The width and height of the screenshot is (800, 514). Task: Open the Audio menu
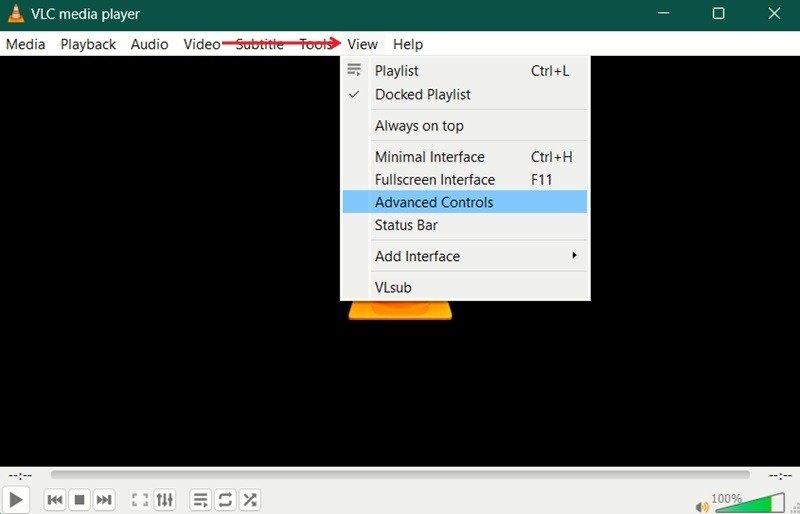[149, 44]
